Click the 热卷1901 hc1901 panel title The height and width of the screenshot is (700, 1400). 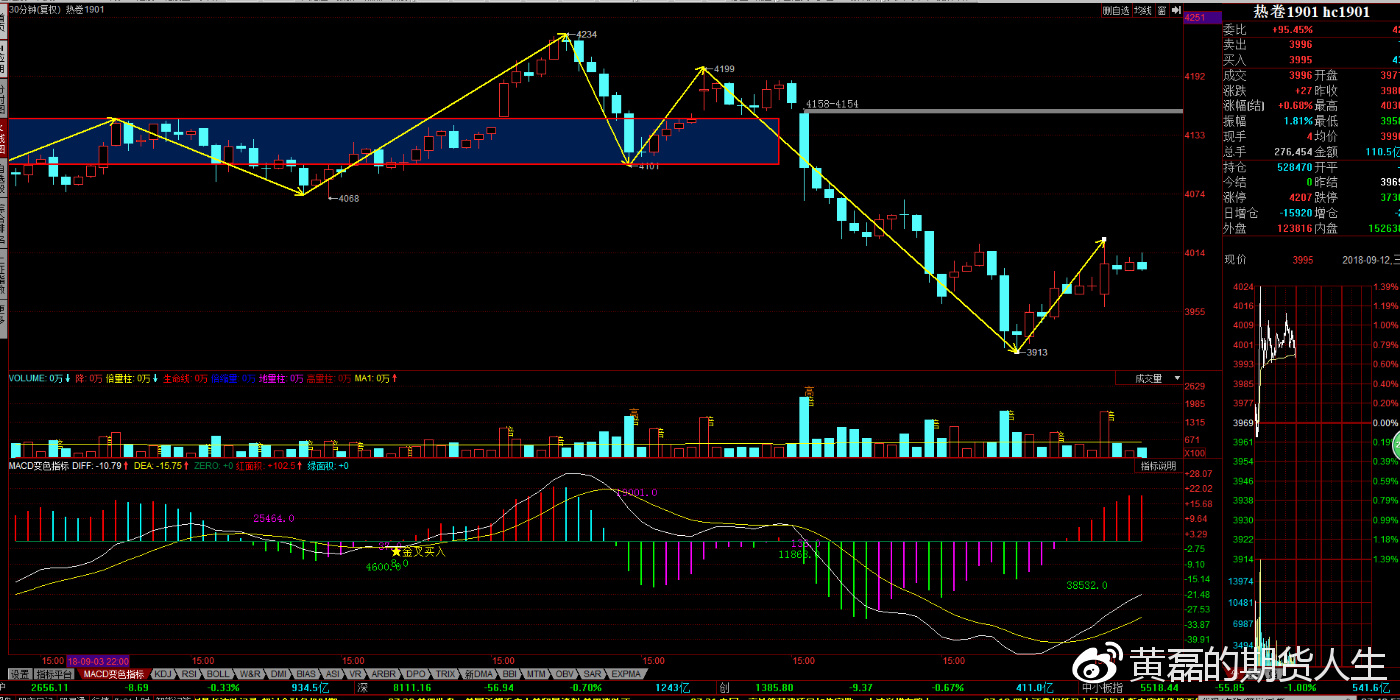pos(1311,12)
